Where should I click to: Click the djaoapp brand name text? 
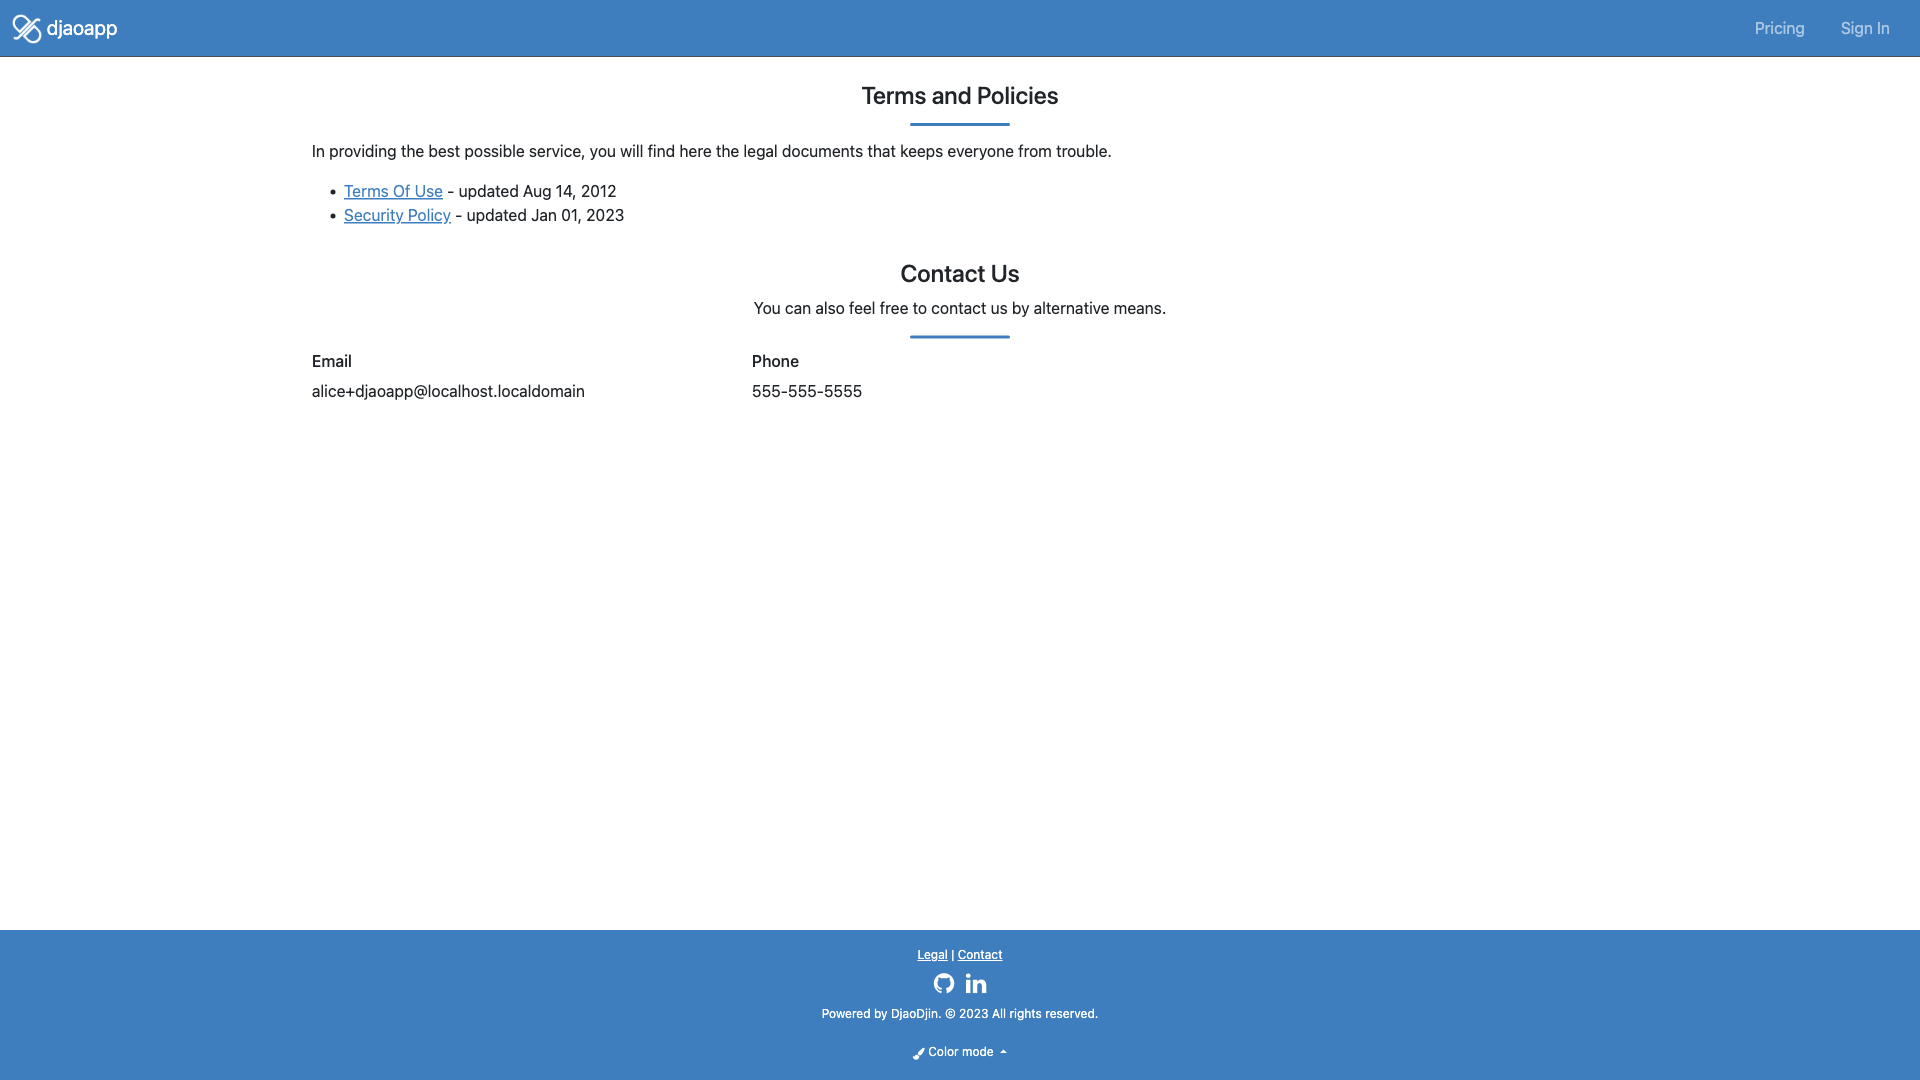[82, 29]
